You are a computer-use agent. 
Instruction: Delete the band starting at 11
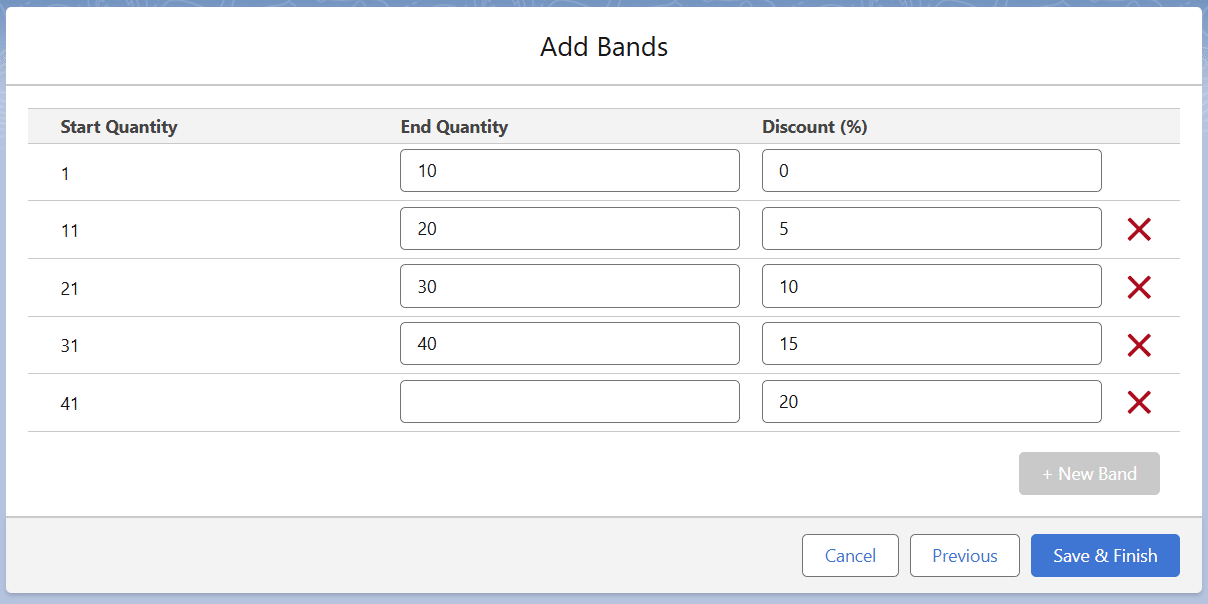[1139, 229]
